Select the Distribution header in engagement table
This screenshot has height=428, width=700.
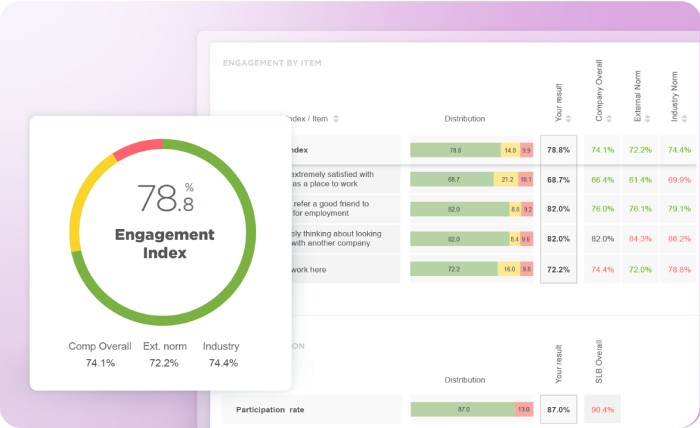point(465,119)
